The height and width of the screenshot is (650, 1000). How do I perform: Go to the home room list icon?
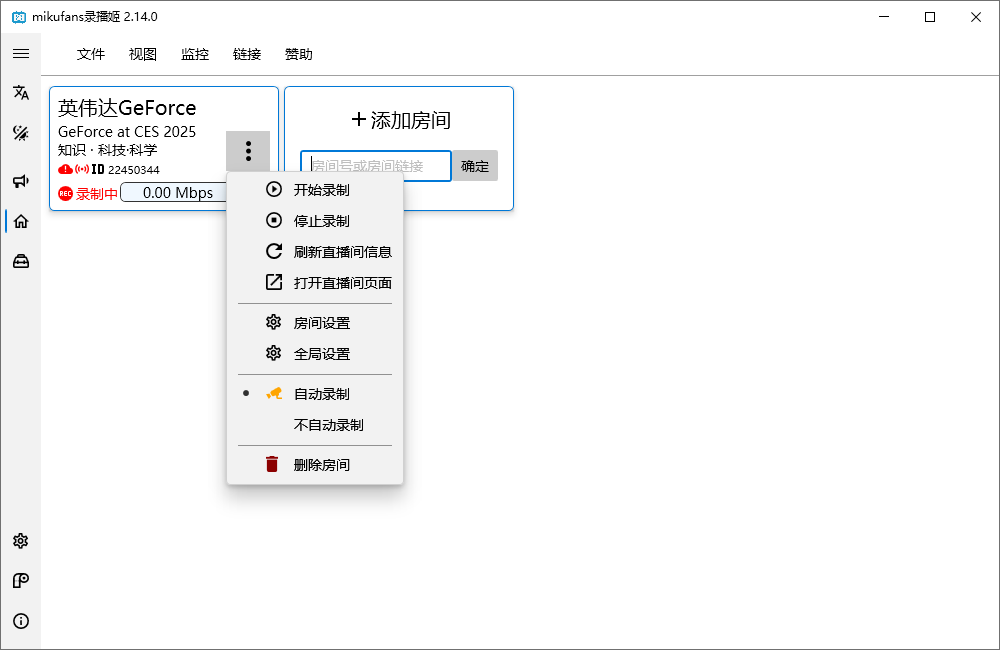(21, 221)
